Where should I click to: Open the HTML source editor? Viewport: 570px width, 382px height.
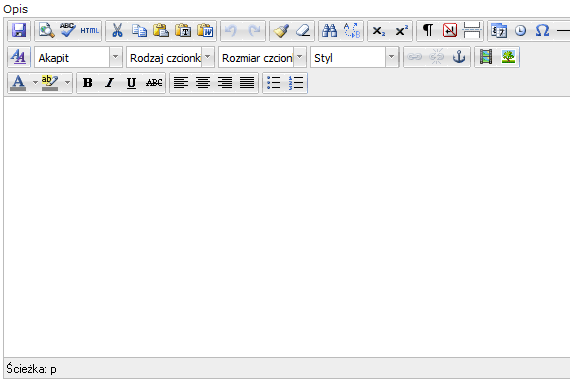point(90,31)
